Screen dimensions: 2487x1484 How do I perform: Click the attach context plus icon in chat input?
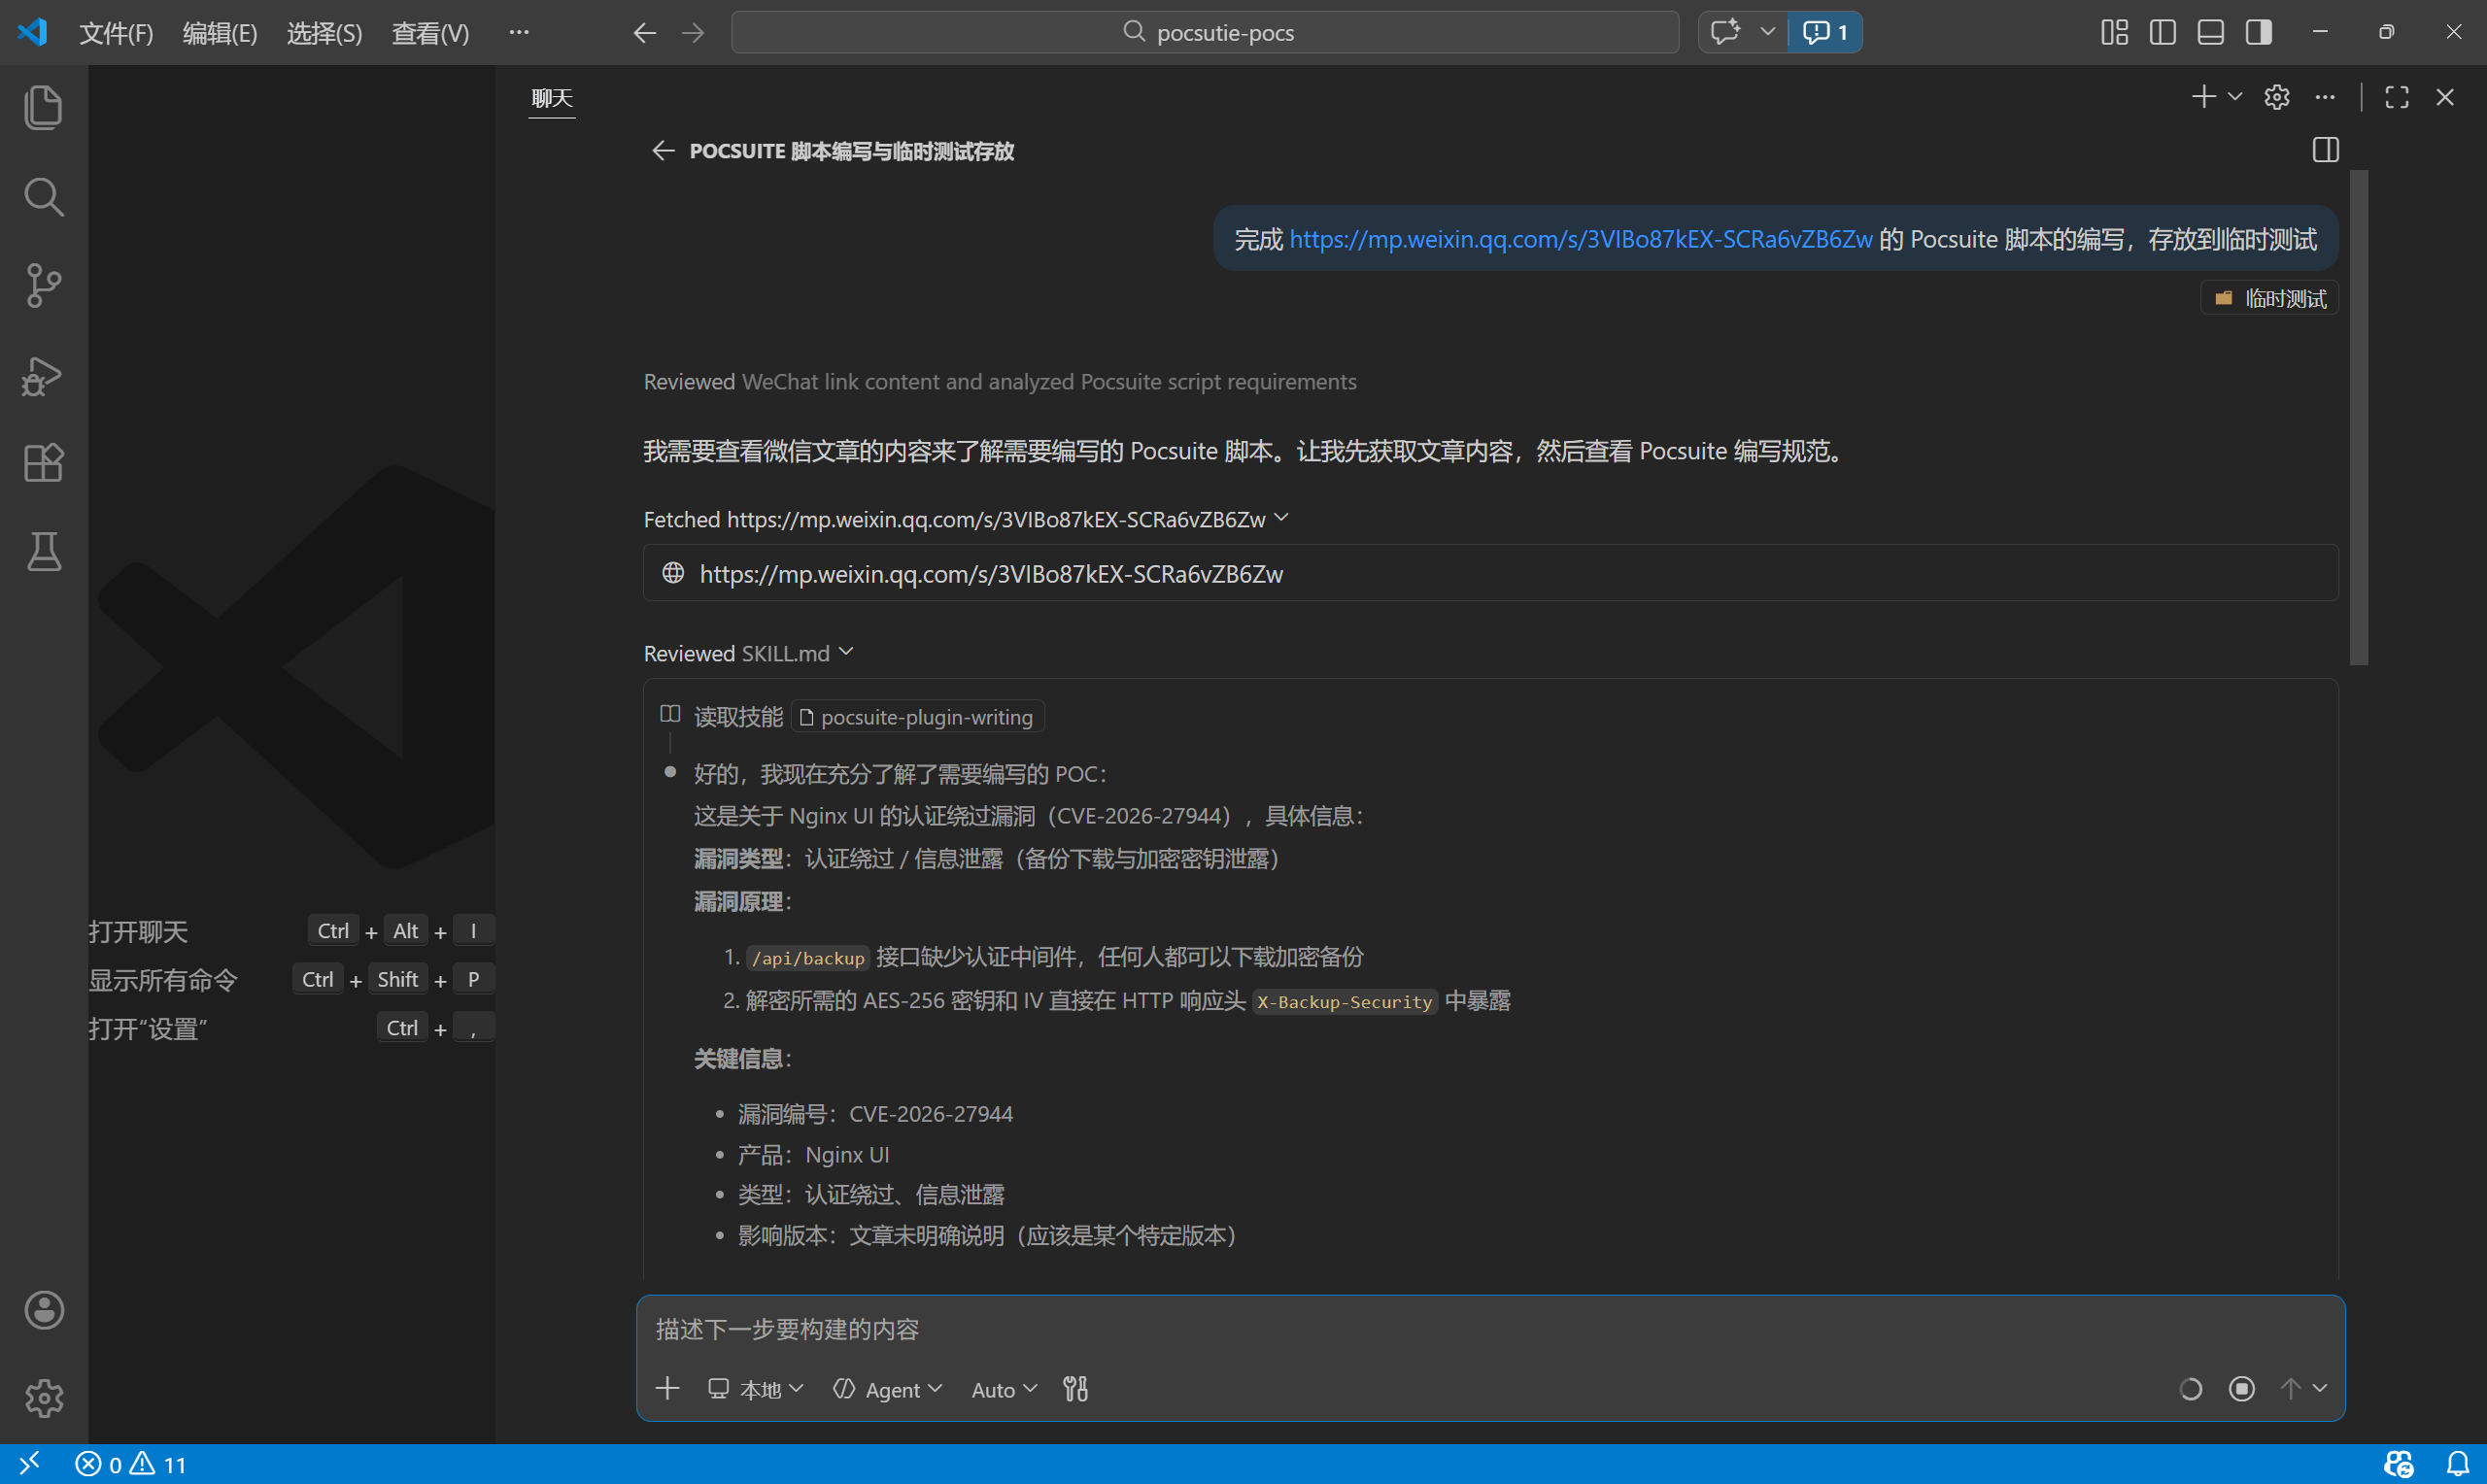(x=667, y=1388)
